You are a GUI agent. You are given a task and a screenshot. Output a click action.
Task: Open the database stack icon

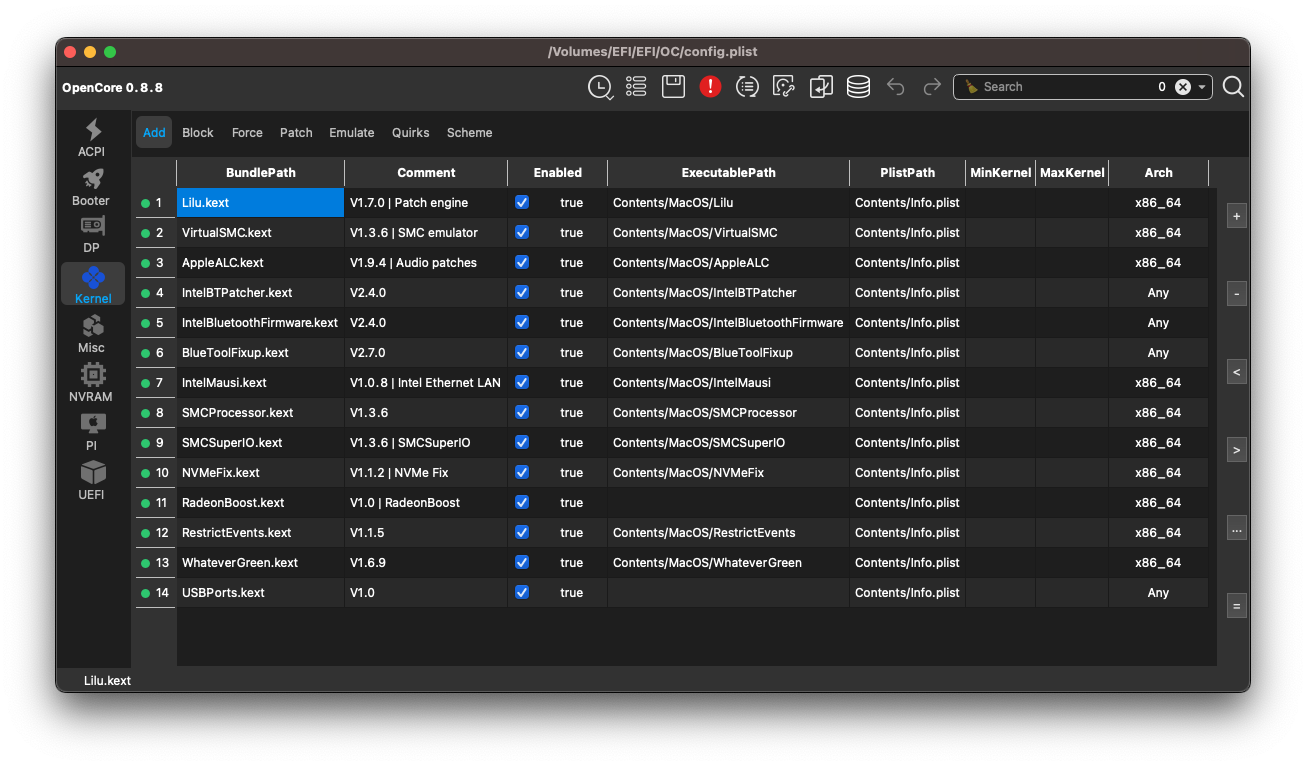click(x=858, y=87)
